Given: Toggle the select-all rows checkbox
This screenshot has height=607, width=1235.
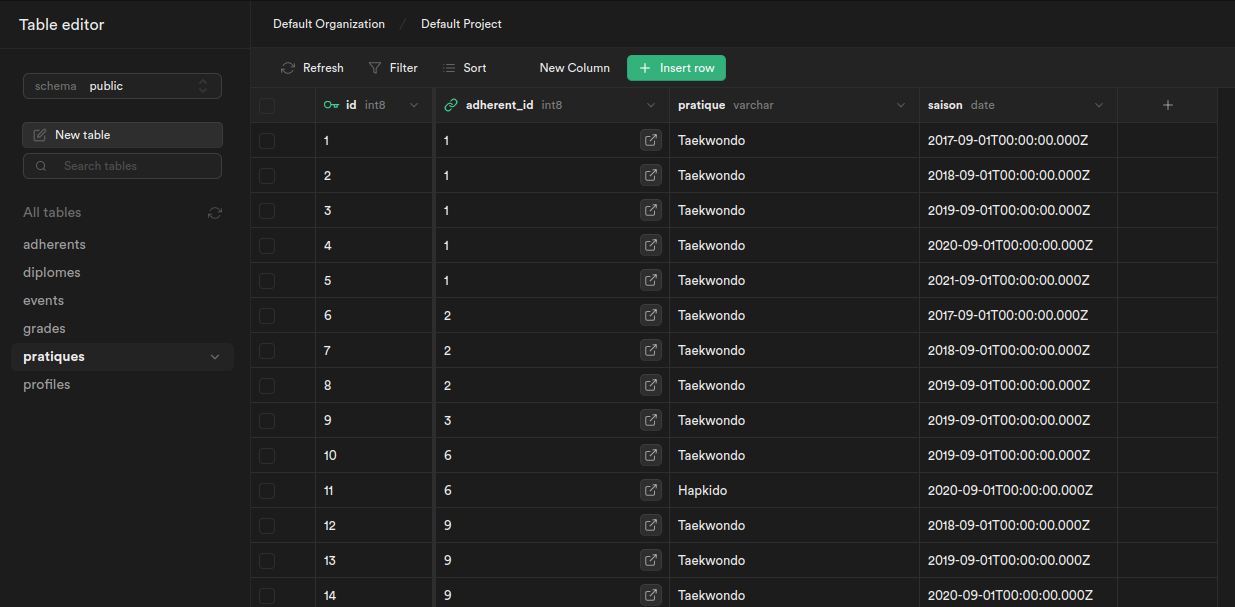Looking at the screenshot, I should point(267,106).
